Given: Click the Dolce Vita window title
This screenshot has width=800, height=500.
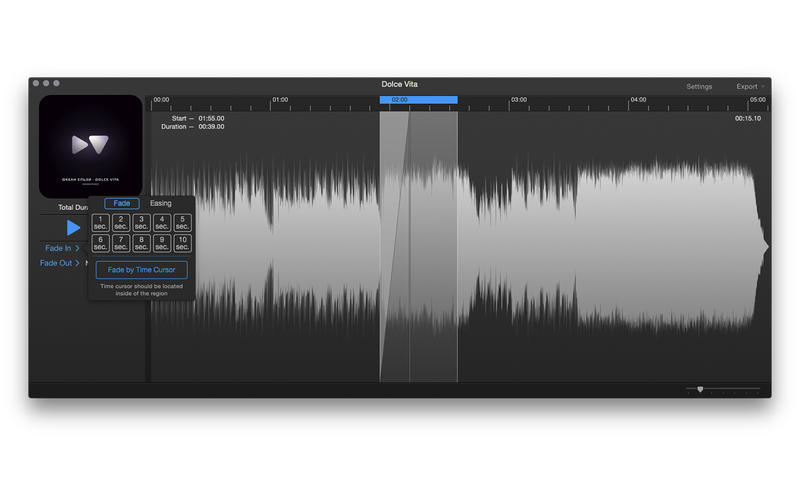Looking at the screenshot, I should pyautogui.click(x=399, y=84).
